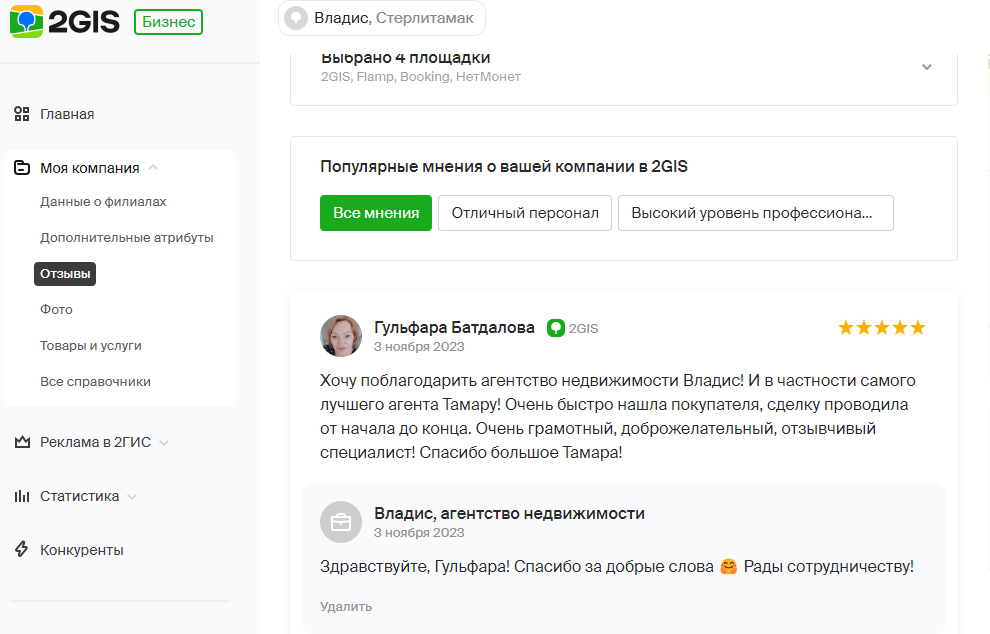990x634 pixels.
Task: Open Данные о филиалах
Action: click(103, 201)
